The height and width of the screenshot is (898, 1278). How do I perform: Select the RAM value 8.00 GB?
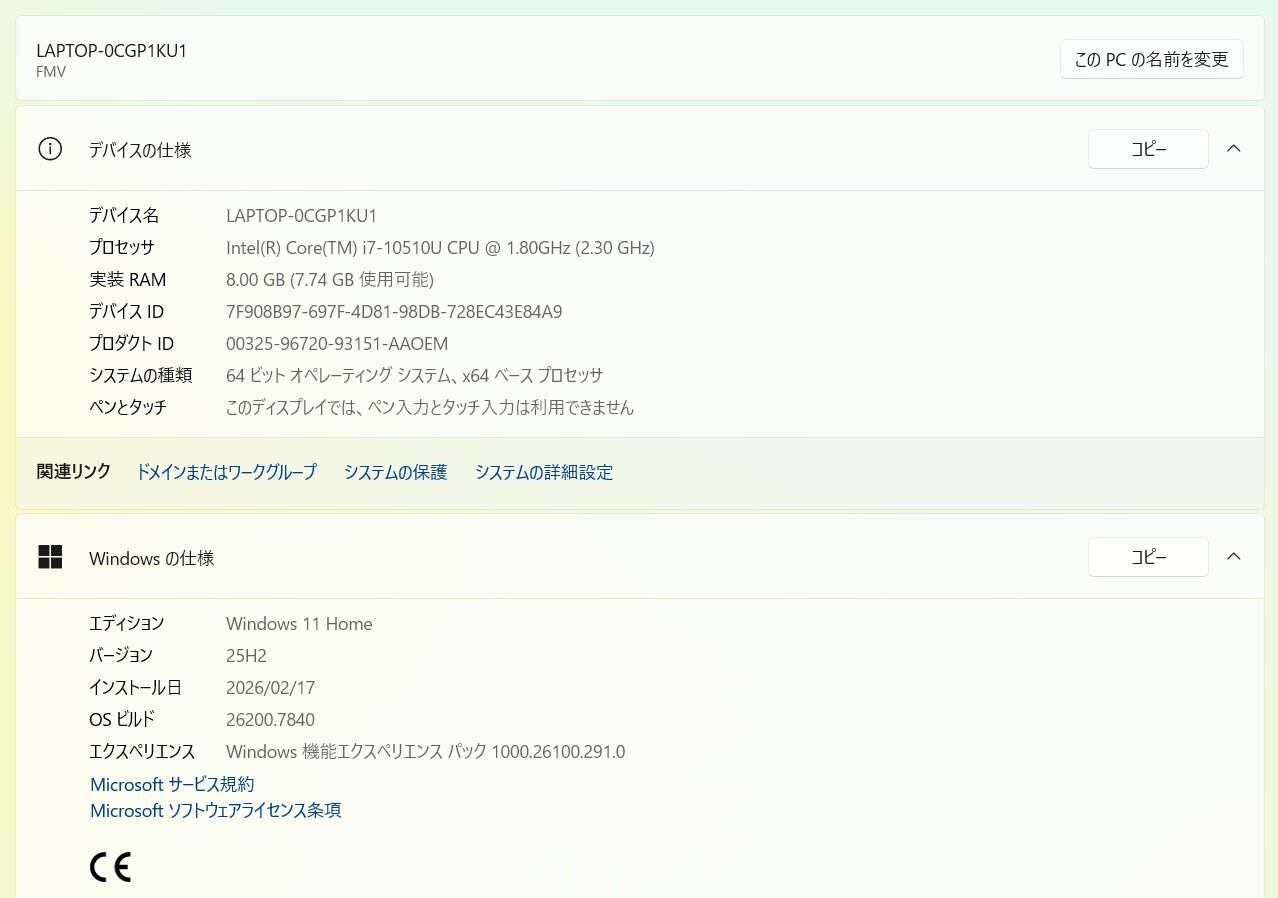[x=330, y=280]
